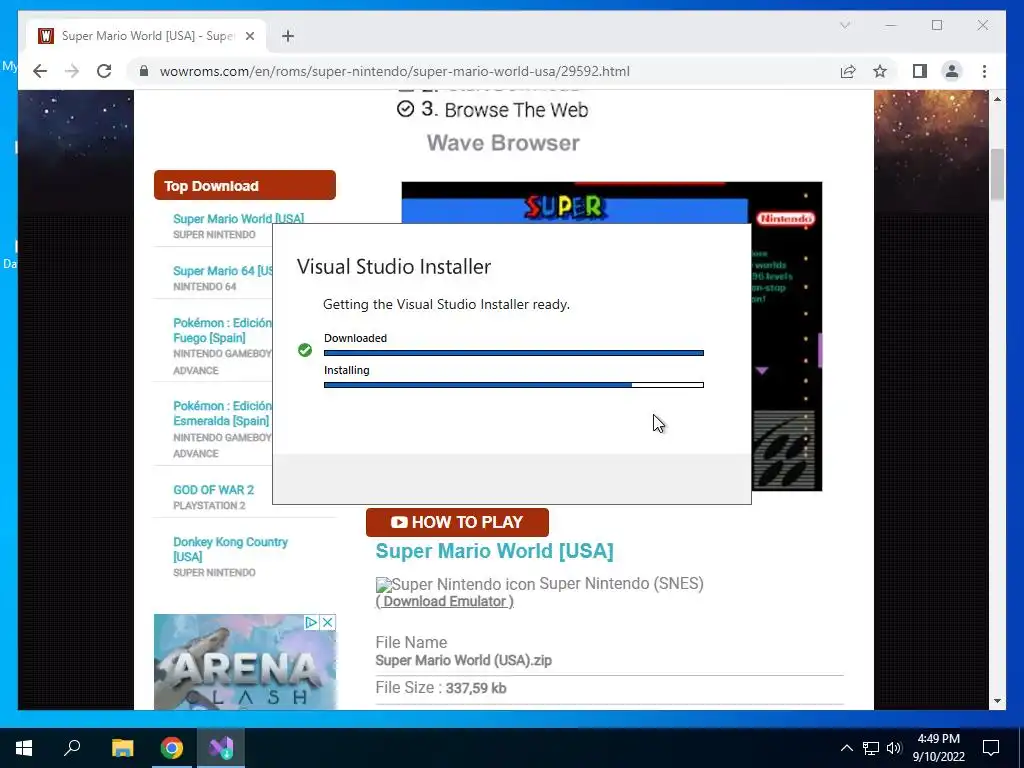Click Visual Studio Installer taskbar icon
1024x768 pixels.
point(221,748)
